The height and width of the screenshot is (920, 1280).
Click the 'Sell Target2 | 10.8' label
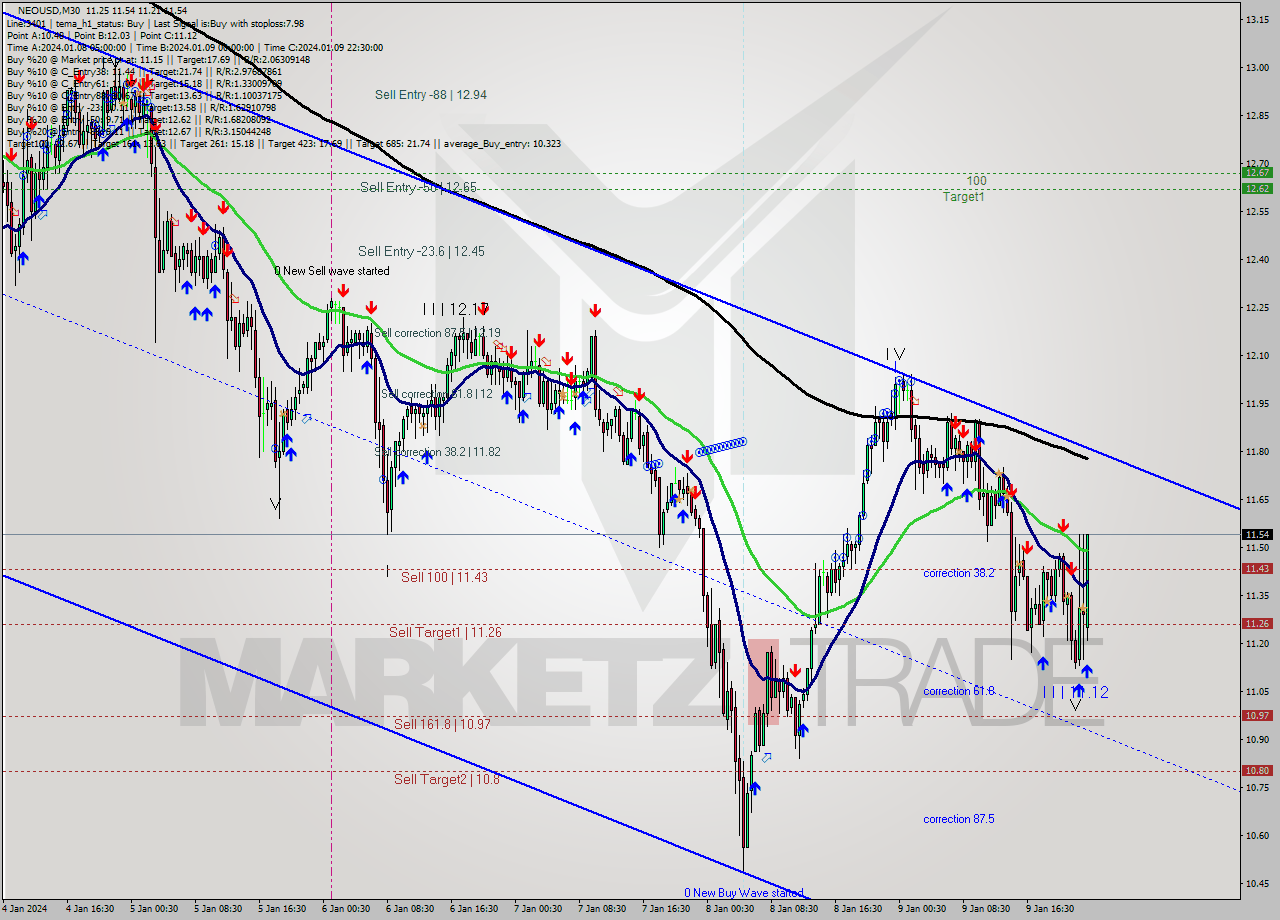[x=446, y=779]
